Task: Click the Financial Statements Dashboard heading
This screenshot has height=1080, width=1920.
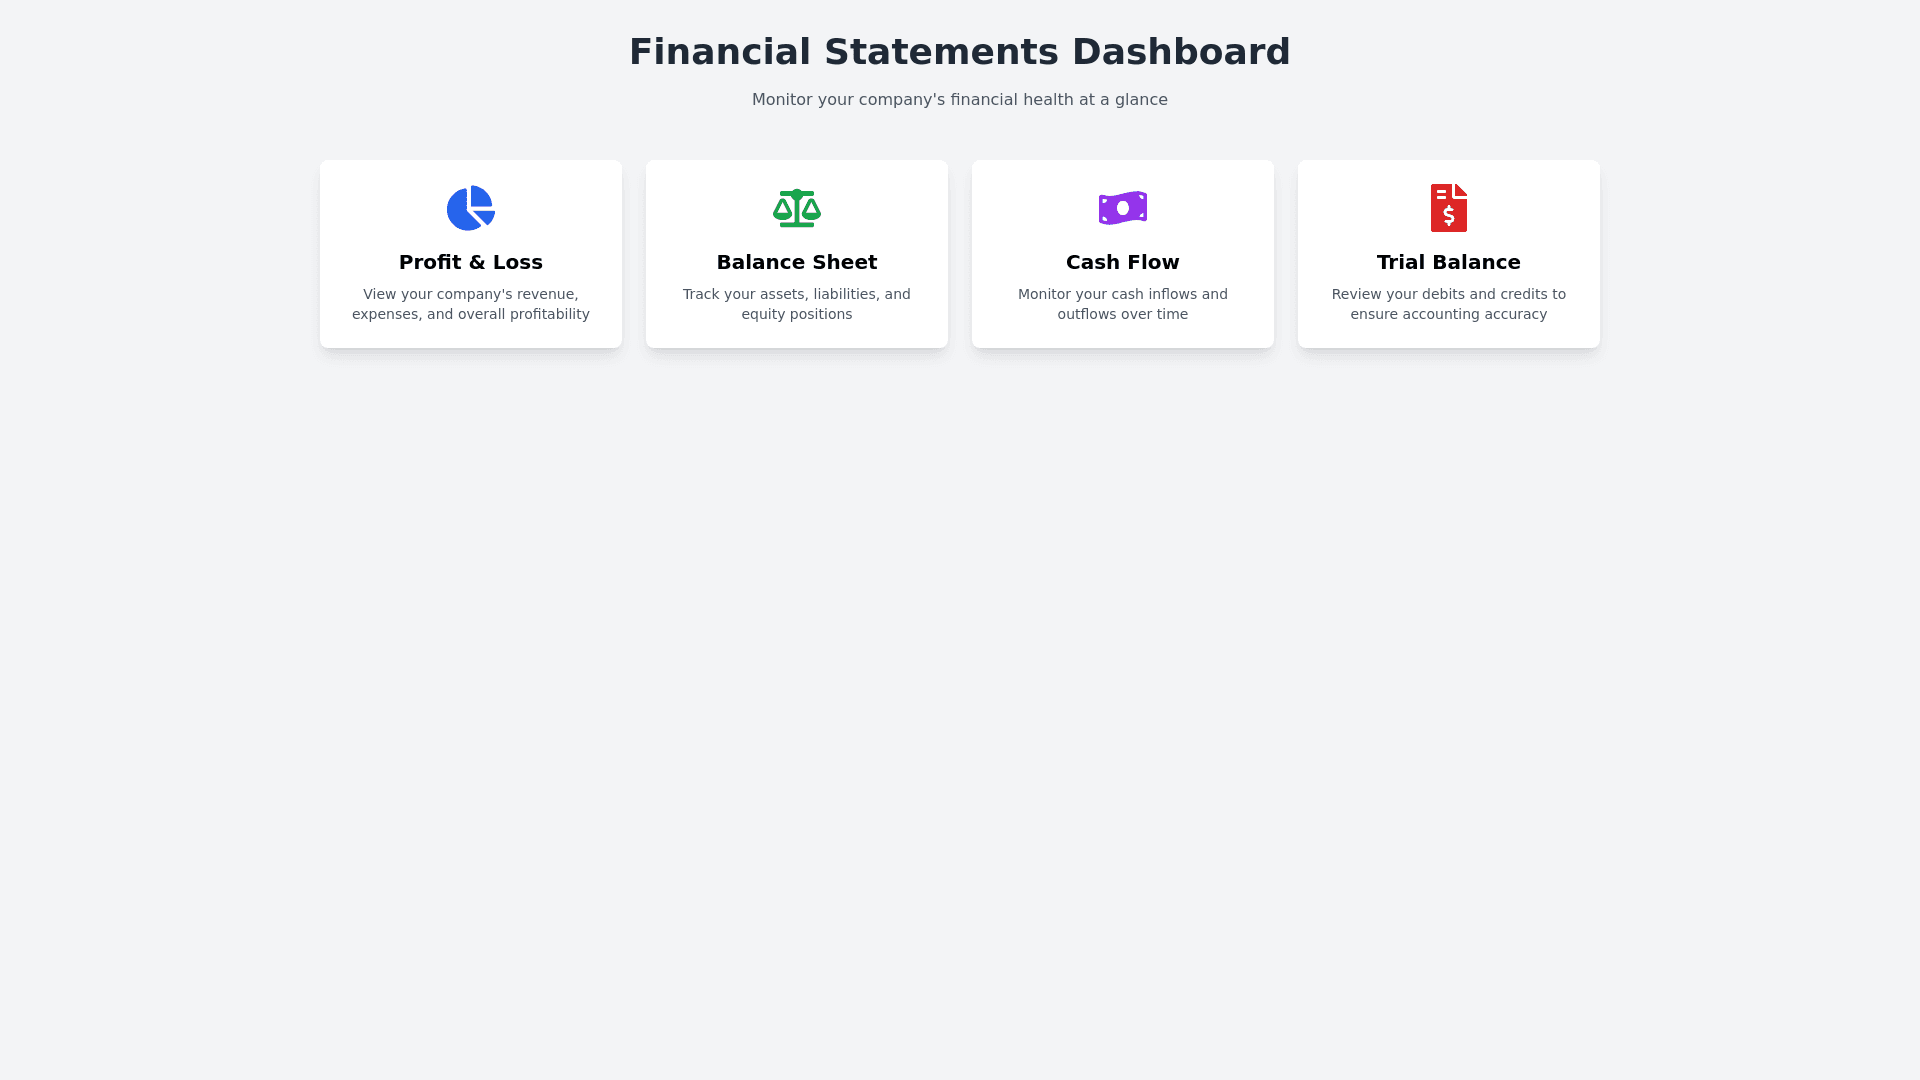Action: pyautogui.click(x=960, y=52)
